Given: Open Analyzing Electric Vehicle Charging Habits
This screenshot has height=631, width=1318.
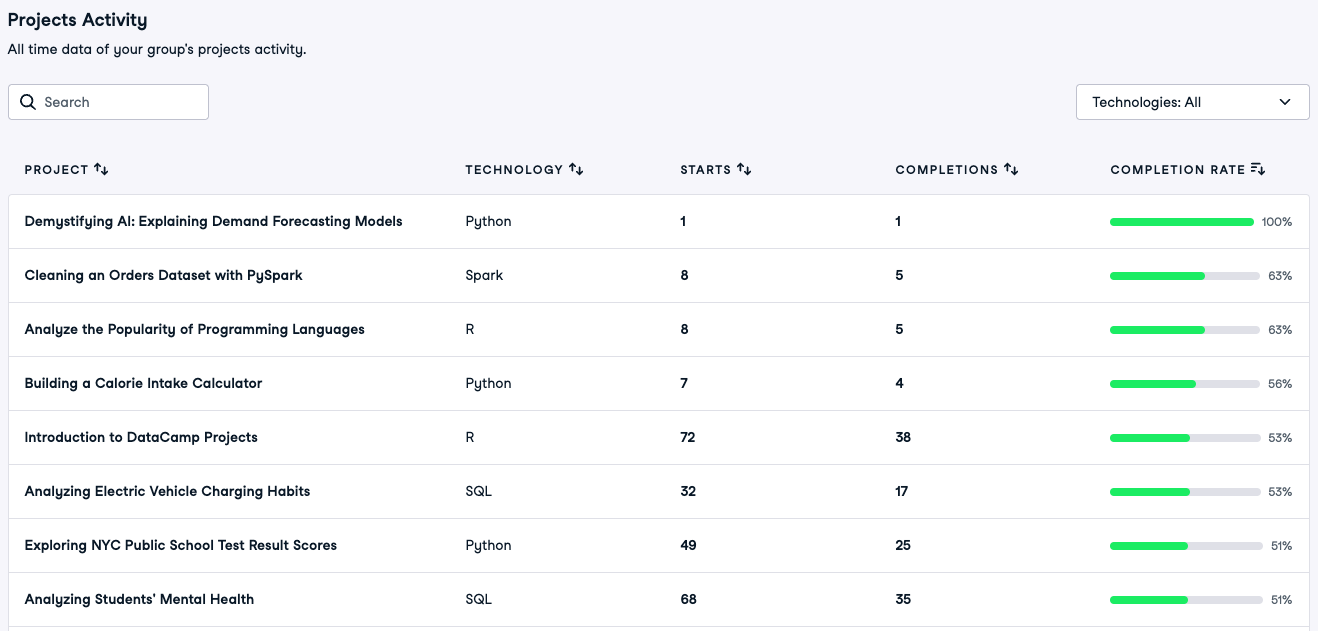Looking at the screenshot, I should 167,492.
